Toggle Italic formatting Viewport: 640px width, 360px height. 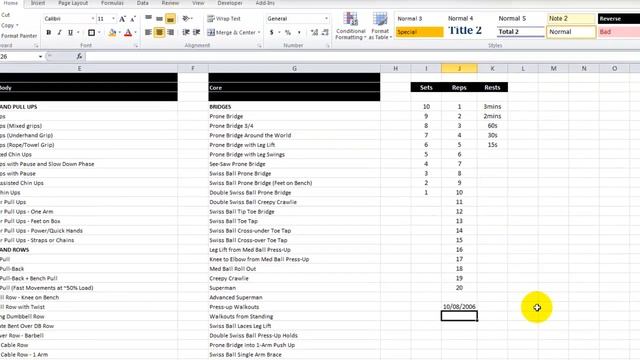[60, 32]
